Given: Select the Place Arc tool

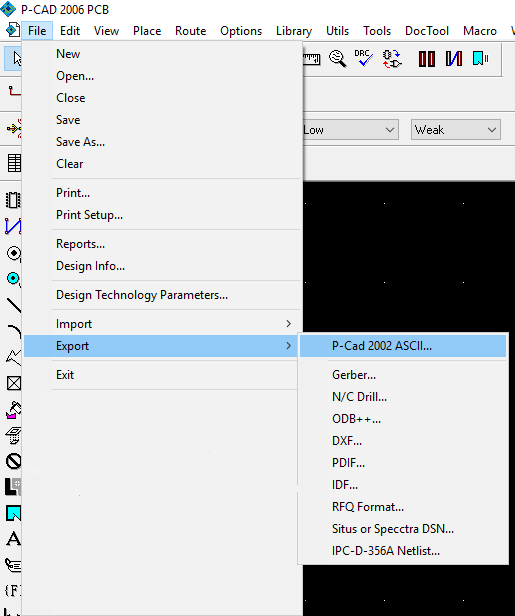Looking at the screenshot, I should coord(14,332).
